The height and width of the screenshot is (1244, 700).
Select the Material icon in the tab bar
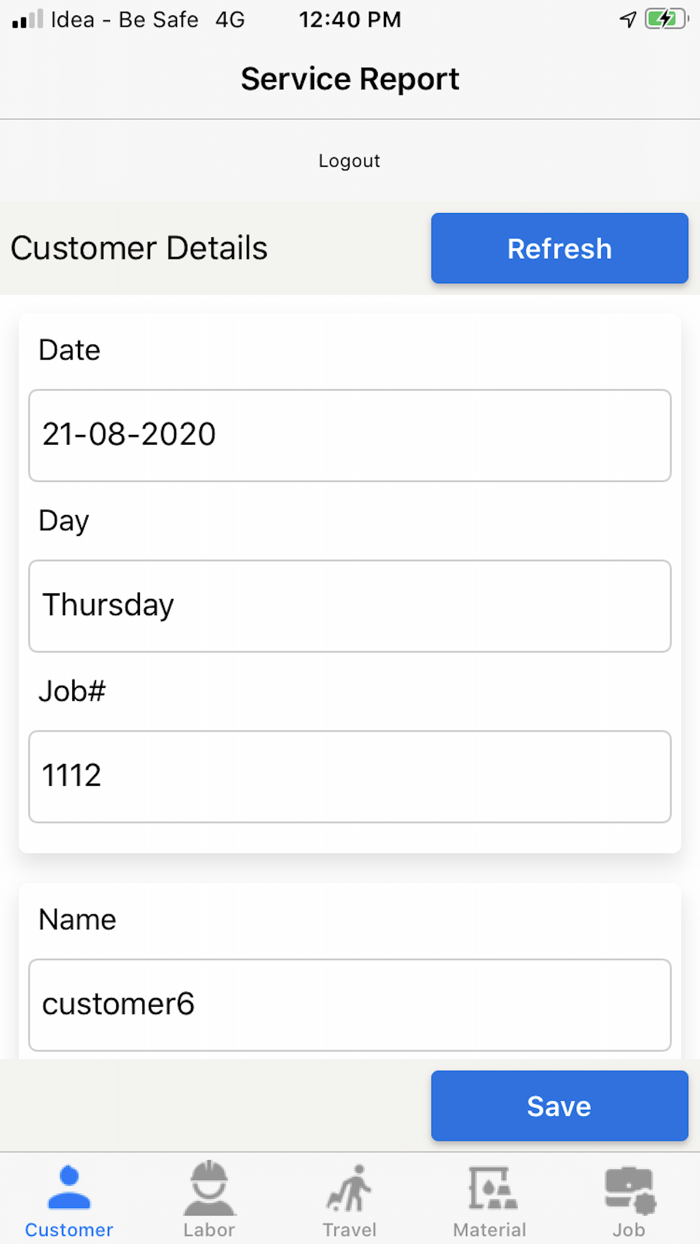point(489,1188)
